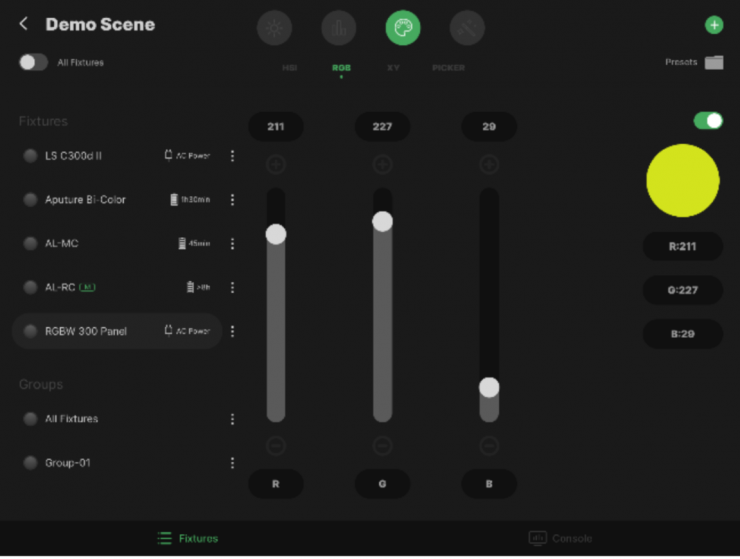Go back using the arrow beside Demo Scene
The width and height of the screenshot is (740, 559).
click(x=24, y=24)
